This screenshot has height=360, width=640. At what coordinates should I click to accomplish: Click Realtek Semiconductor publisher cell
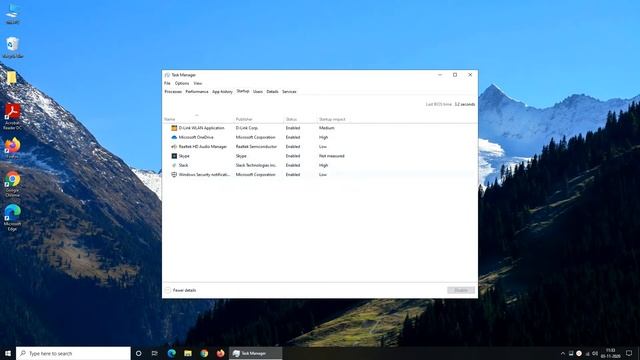pos(256,147)
